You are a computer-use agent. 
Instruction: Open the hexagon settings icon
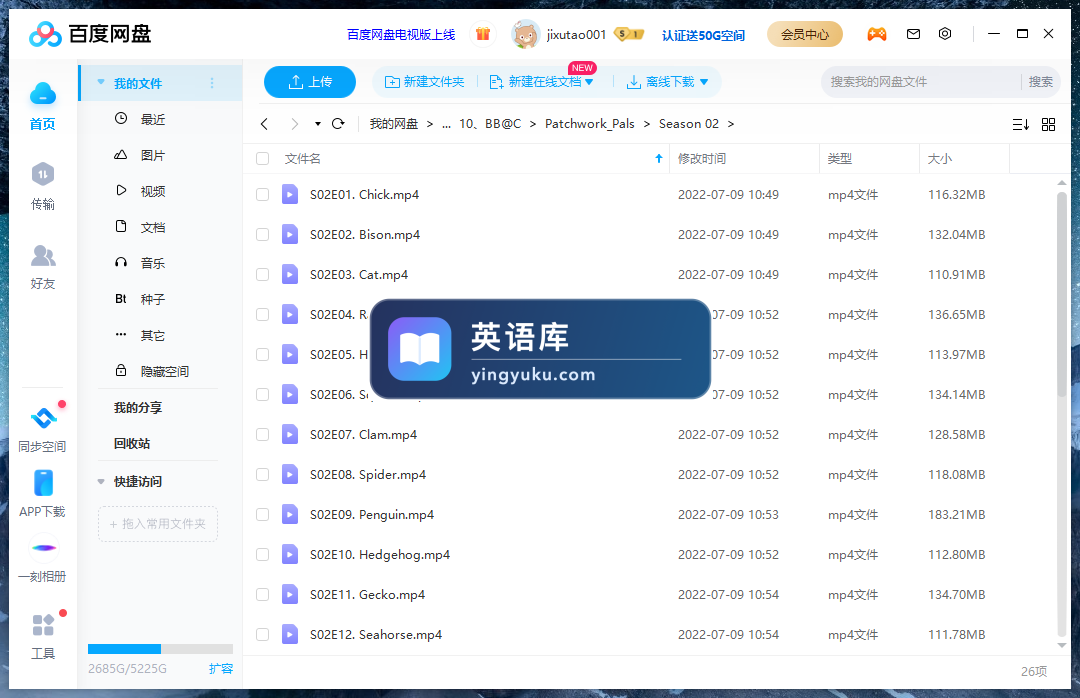tap(945, 34)
